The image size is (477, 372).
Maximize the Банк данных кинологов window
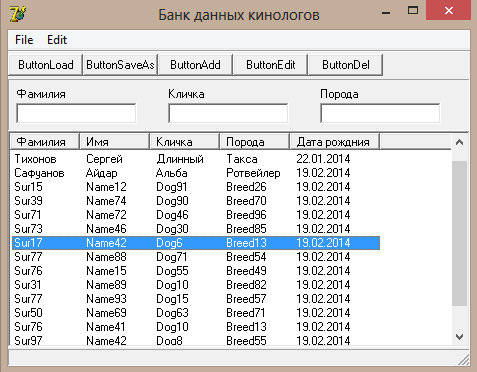click(413, 11)
